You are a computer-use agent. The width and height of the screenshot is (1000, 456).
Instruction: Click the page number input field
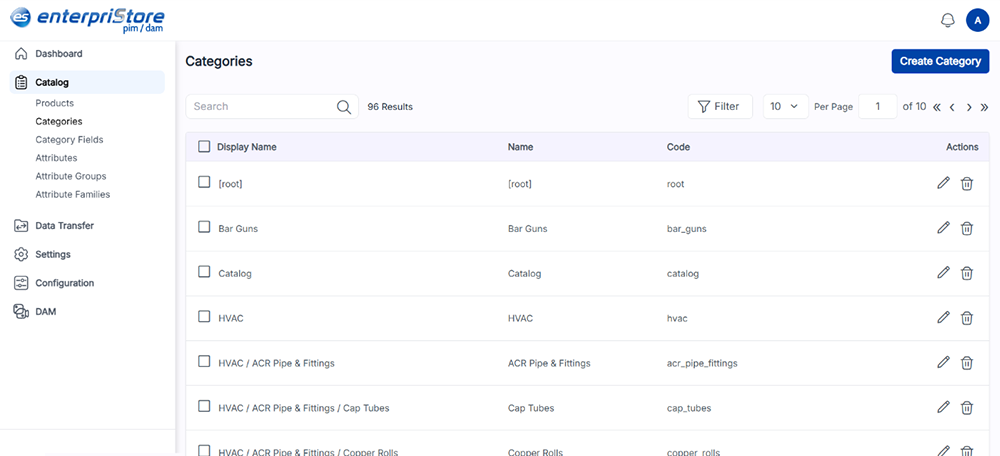[878, 107]
